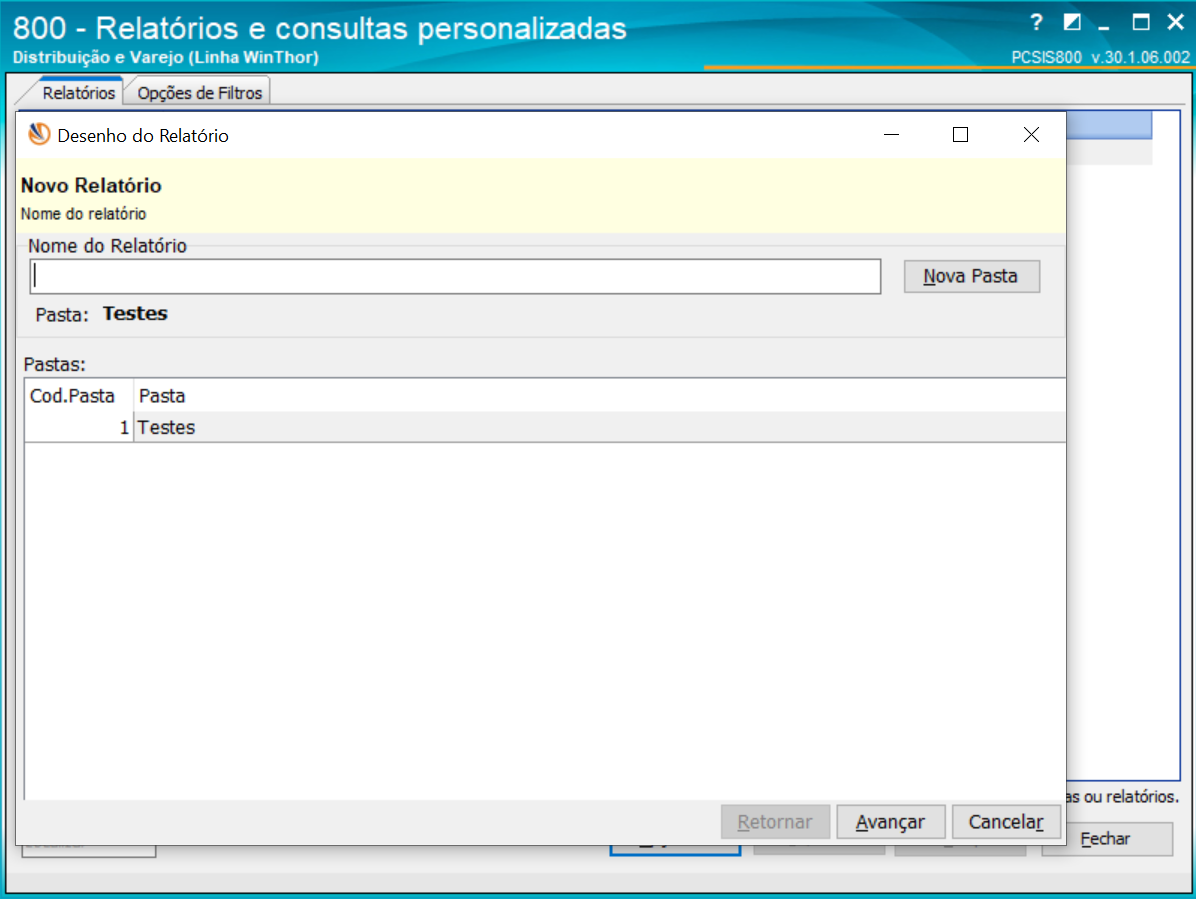Click the WinThor skin toggle icon
The width and height of the screenshot is (1196, 899).
[x=1072, y=22]
